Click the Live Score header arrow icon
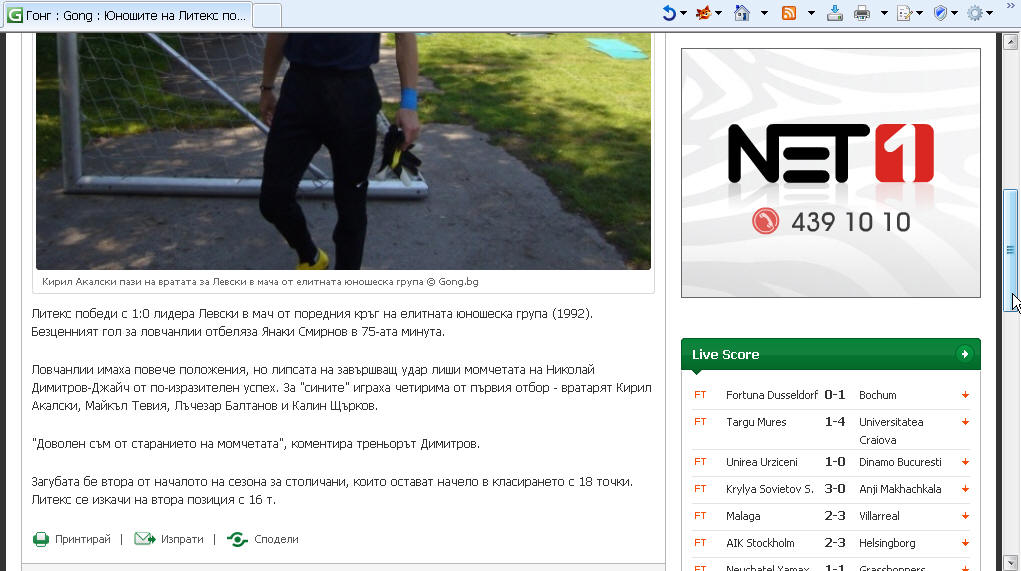The height and width of the screenshot is (571, 1021). point(964,354)
